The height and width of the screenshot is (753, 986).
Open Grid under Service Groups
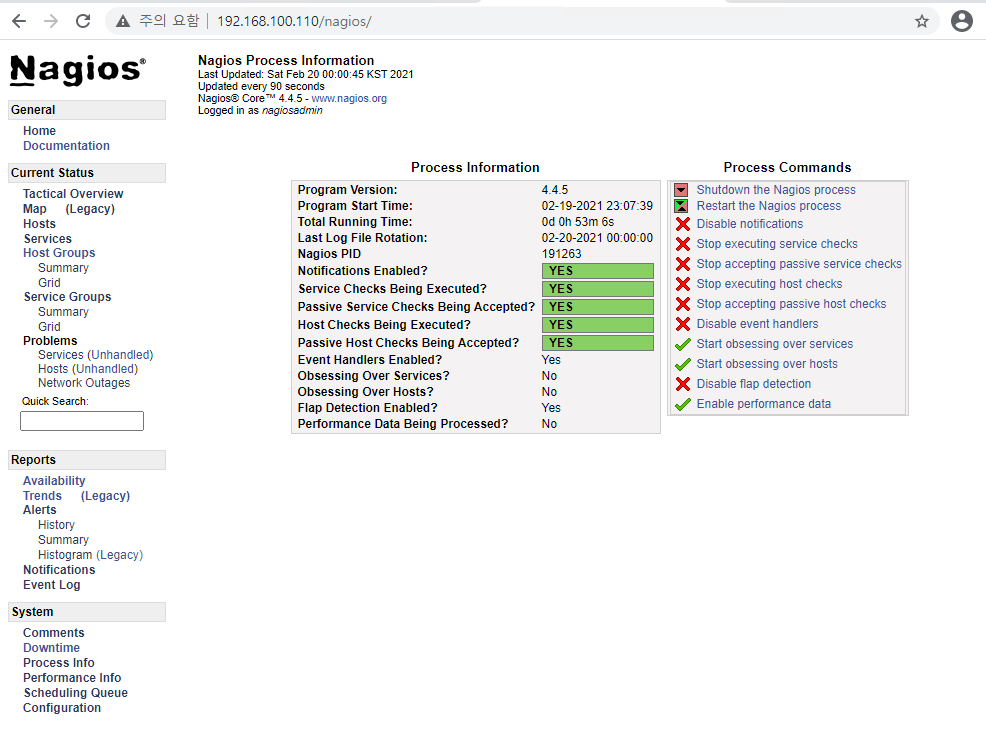(x=49, y=327)
